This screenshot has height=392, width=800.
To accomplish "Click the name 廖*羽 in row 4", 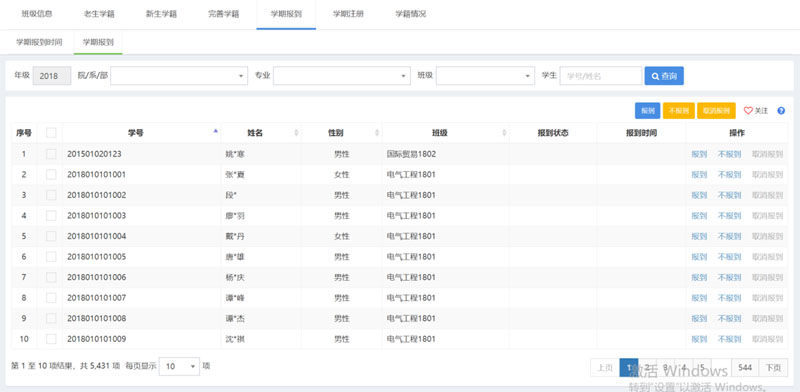I will coord(235,215).
